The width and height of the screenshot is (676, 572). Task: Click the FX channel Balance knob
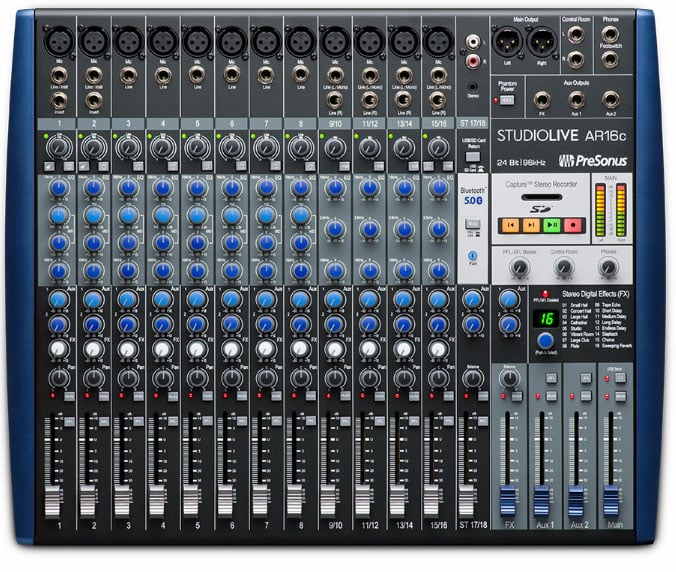point(509,378)
